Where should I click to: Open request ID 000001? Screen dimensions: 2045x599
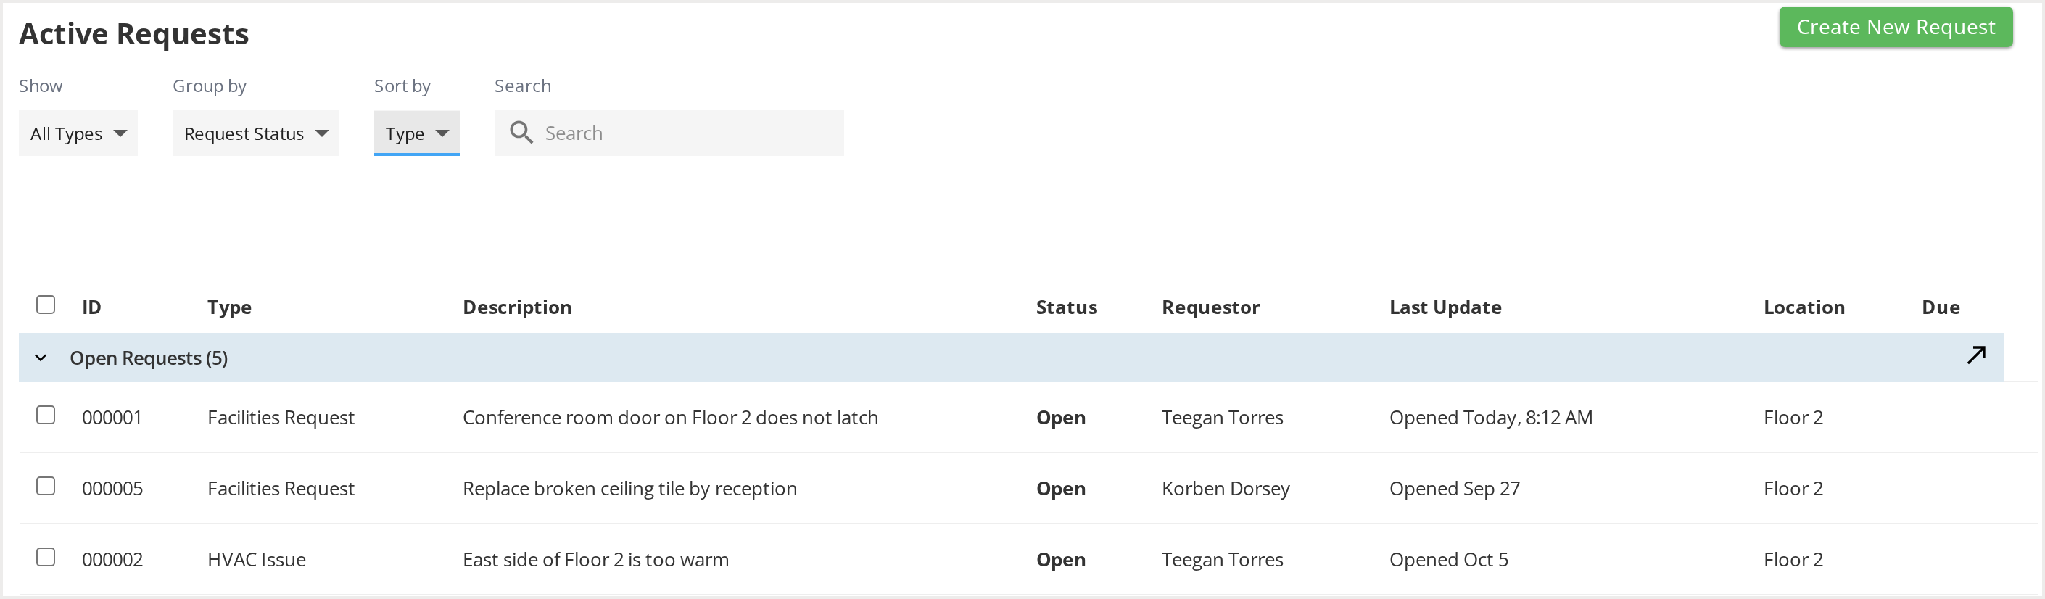tap(112, 417)
